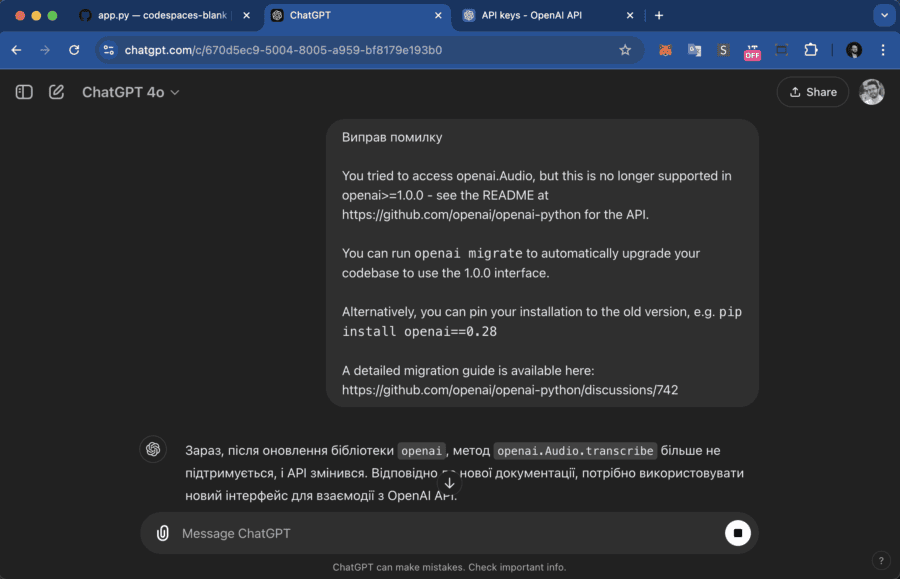Screen dimensions: 900x579
Task: Stop generating with the stop button
Action: [738, 533]
